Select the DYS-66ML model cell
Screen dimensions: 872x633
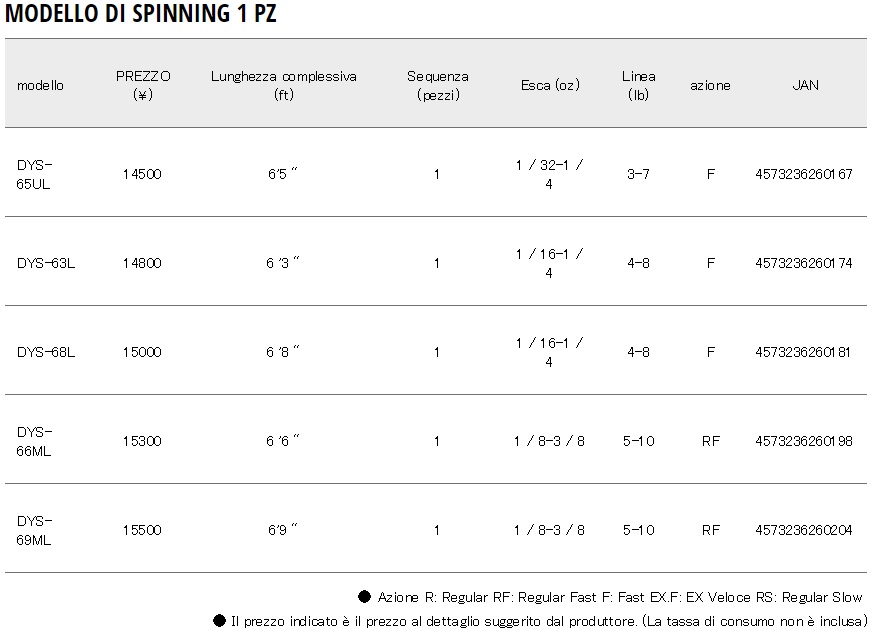(34, 441)
